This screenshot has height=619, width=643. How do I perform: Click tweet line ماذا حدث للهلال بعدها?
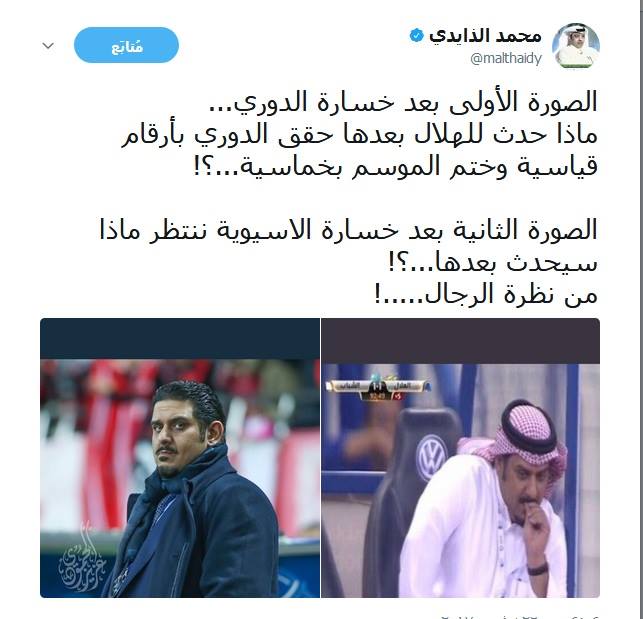(359, 135)
